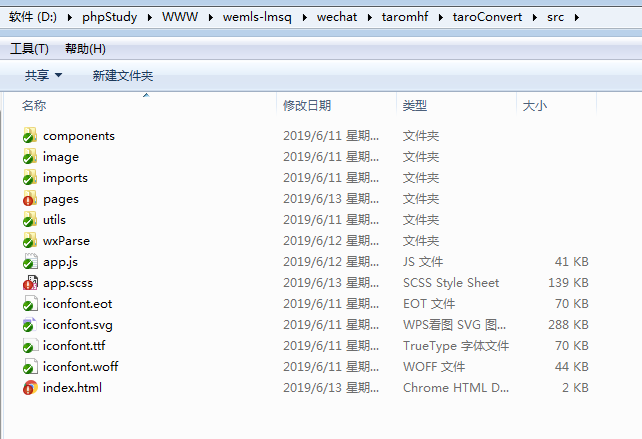The image size is (642, 439).
Task: Select the components folder name
Action: click(x=79, y=136)
